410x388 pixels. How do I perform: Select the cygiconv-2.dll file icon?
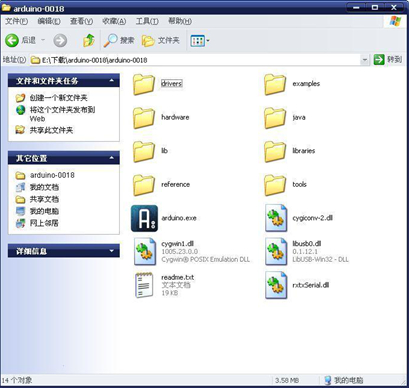(276, 218)
